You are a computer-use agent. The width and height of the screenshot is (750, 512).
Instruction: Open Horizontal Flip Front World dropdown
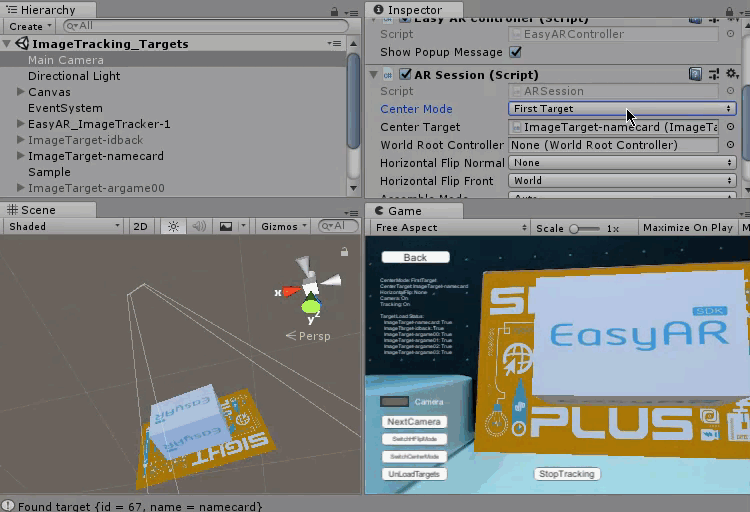(x=622, y=180)
